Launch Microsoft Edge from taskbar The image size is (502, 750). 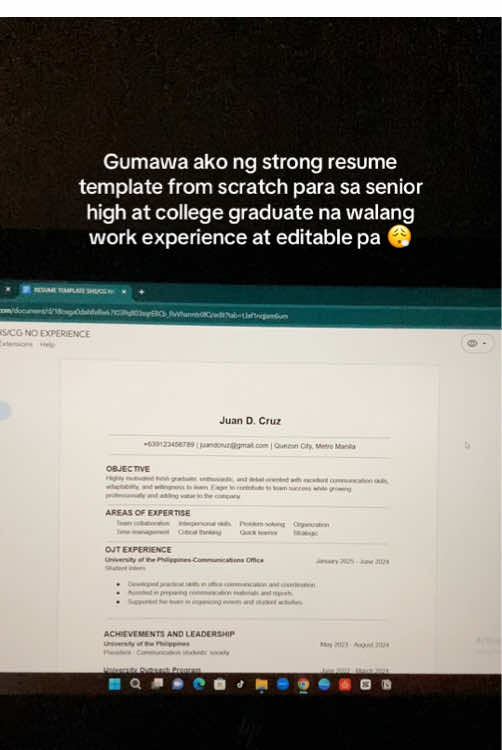tap(199, 684)
